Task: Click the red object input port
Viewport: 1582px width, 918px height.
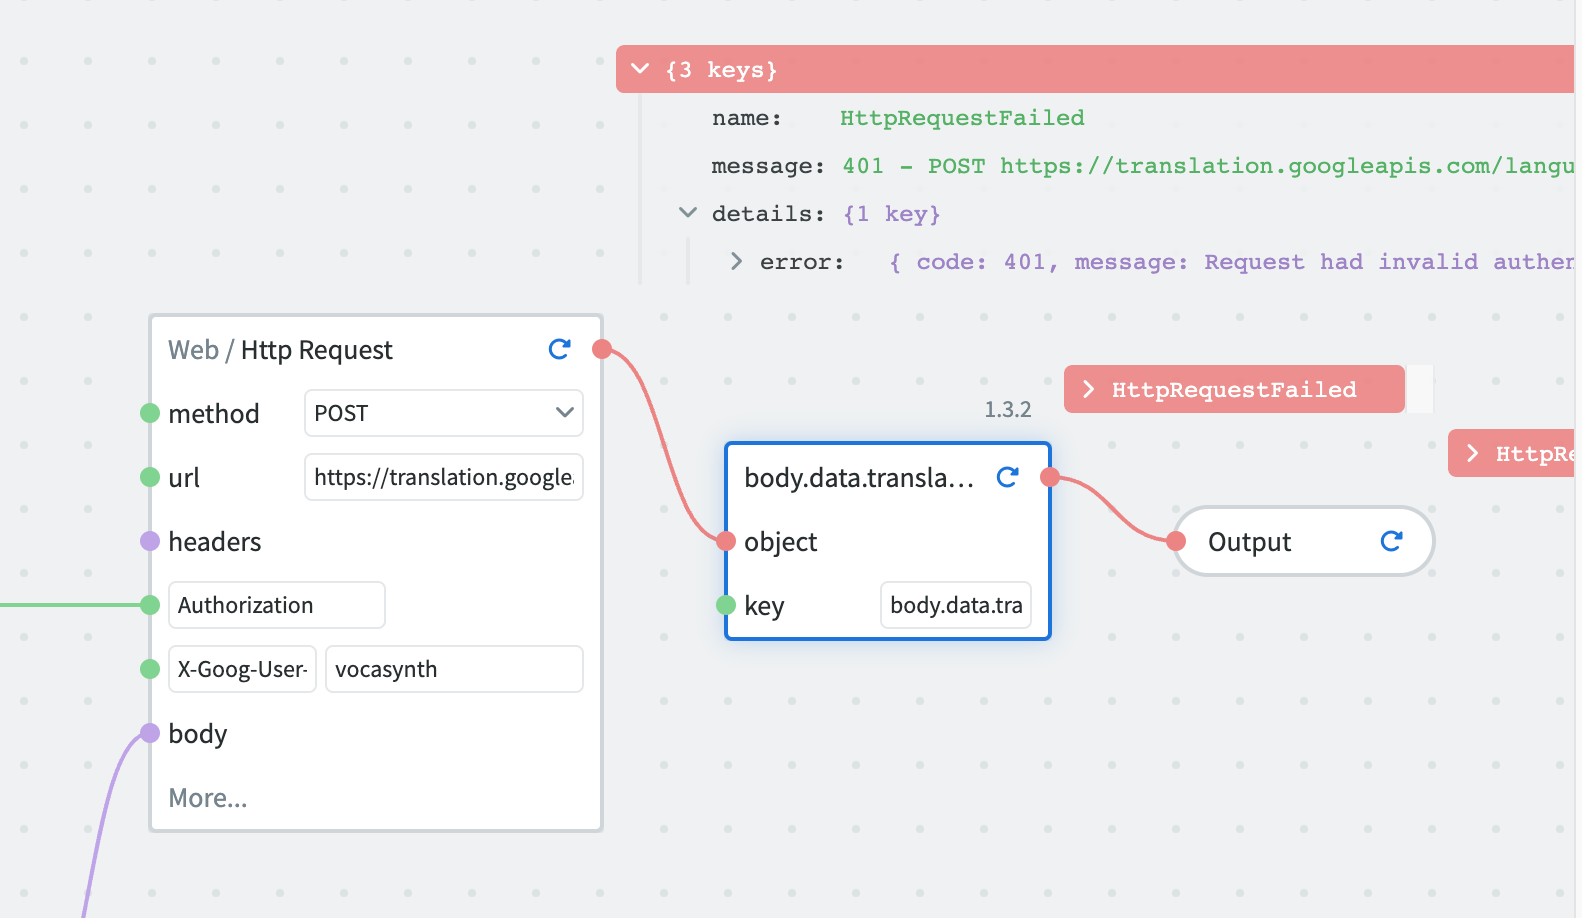Action: (x=726, y=541)
